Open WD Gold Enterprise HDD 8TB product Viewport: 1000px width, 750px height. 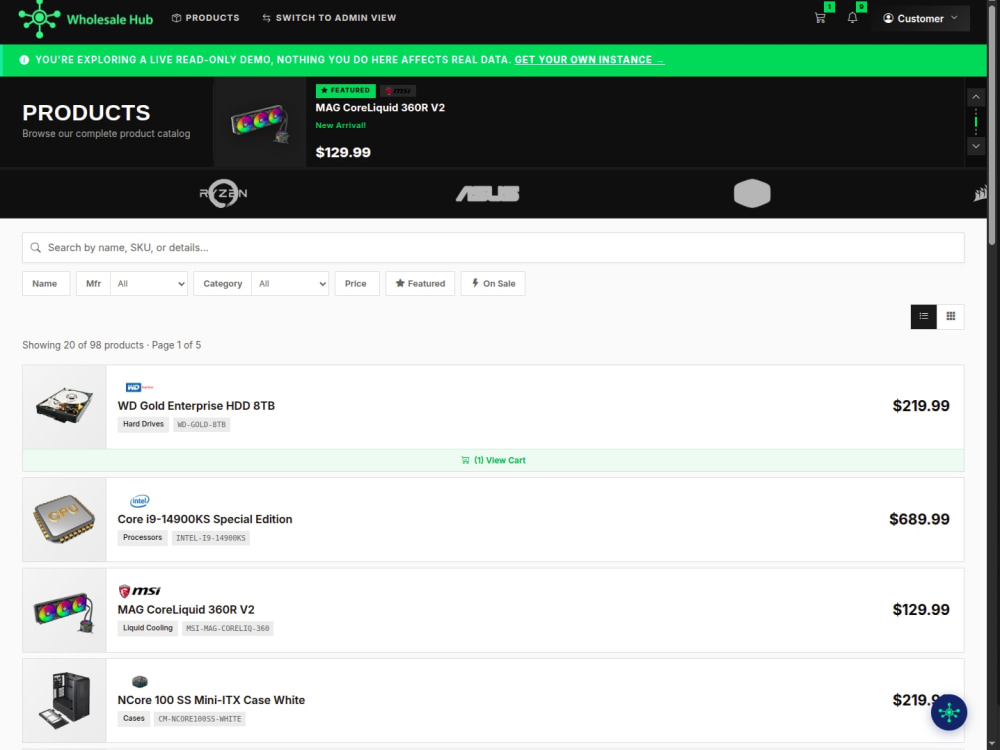pyautogui.click(x=196, y=406)
